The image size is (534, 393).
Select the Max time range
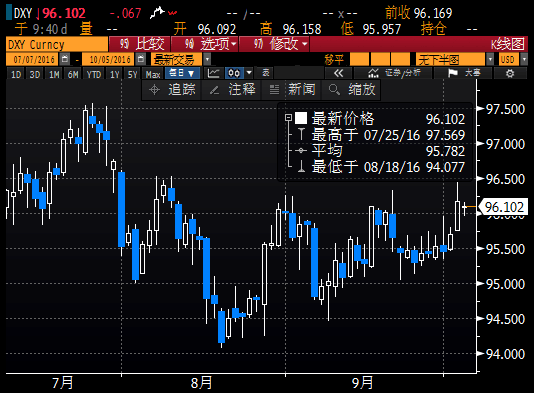pyautogui.click(x=153, y=74)
